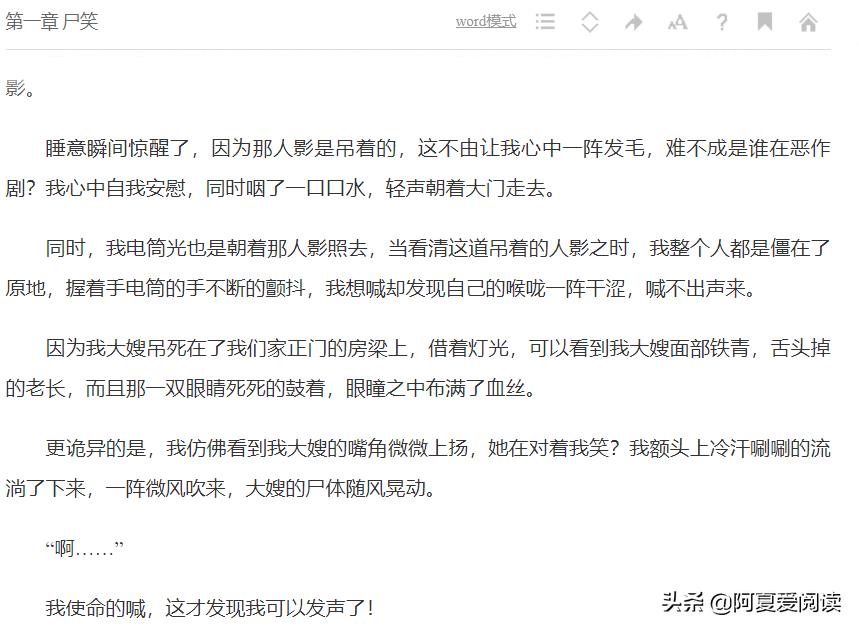Screen dimensions: 859x631
Task: Toggle fullscreen with the up-down chevron icon
Action: point(589,22)
